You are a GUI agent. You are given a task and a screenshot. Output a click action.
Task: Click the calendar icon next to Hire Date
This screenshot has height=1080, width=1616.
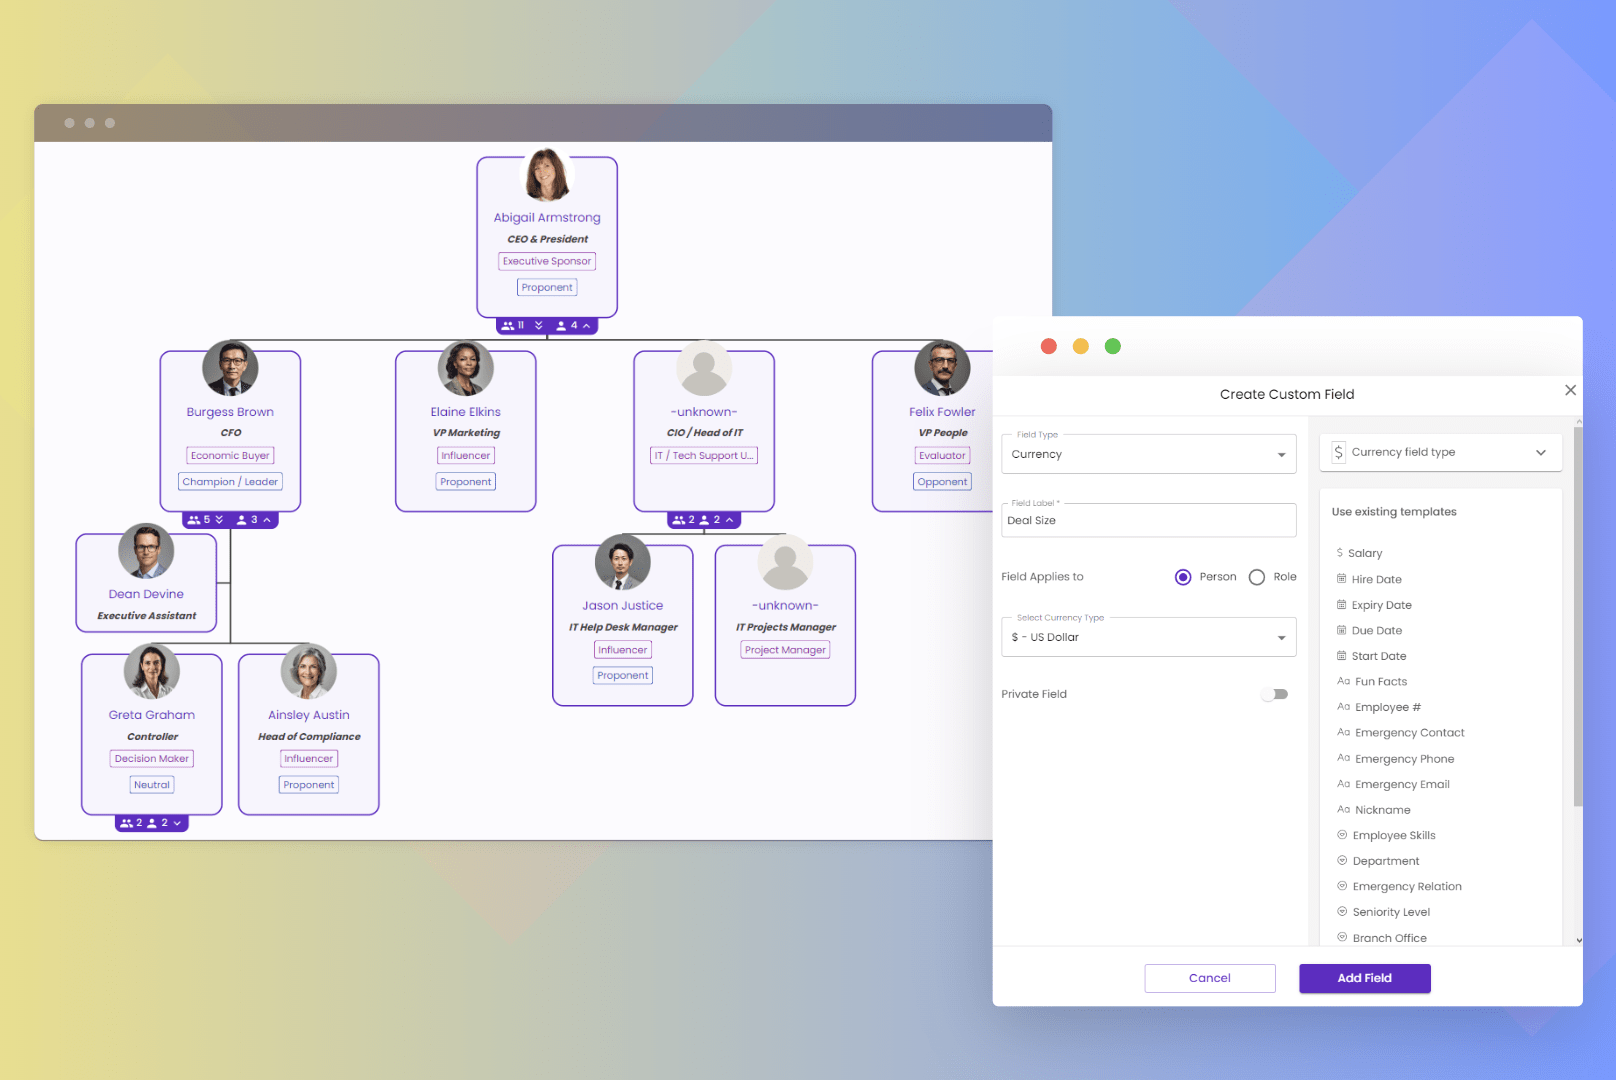pos(1341,578)
